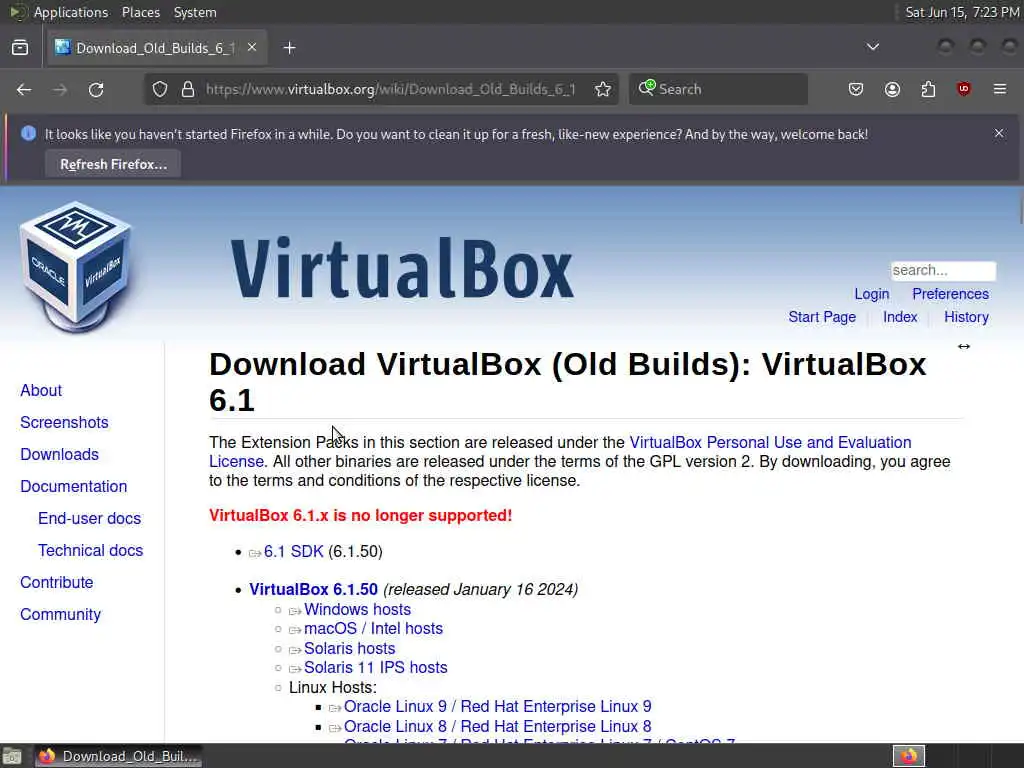1024x768 pixels.
Task: Open the Firefox account icon
Action: coord(892,89)
